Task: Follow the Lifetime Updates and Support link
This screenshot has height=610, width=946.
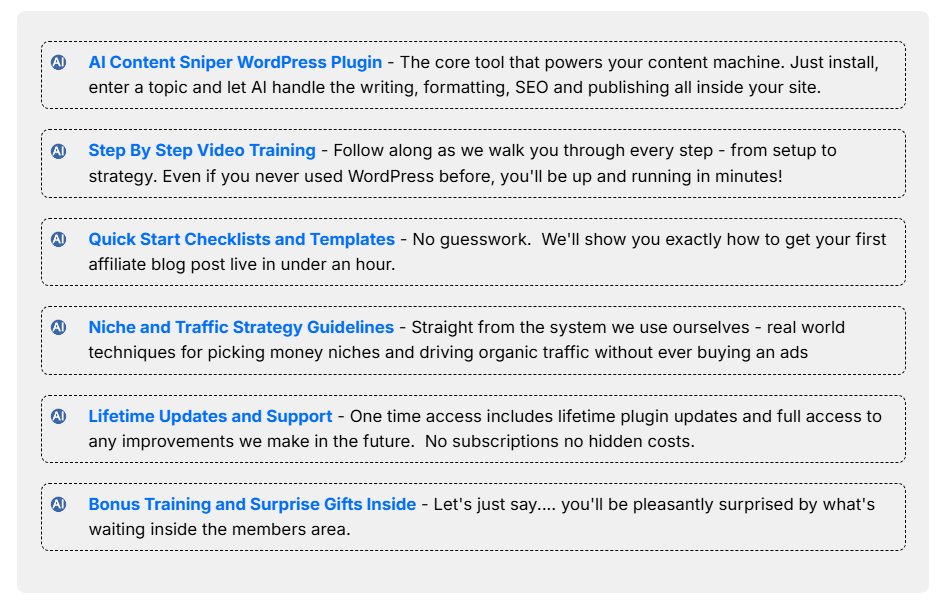Action: click(x=210, y=416)
